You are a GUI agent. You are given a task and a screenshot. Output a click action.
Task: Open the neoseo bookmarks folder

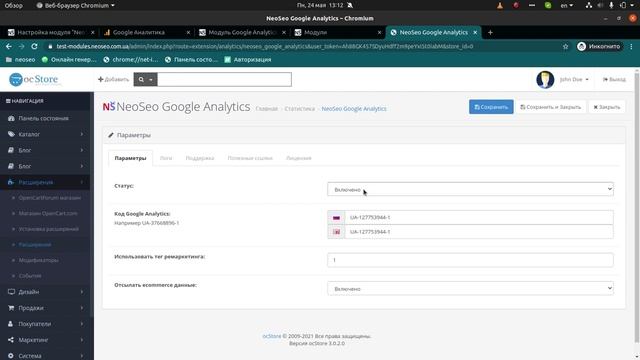20,60
